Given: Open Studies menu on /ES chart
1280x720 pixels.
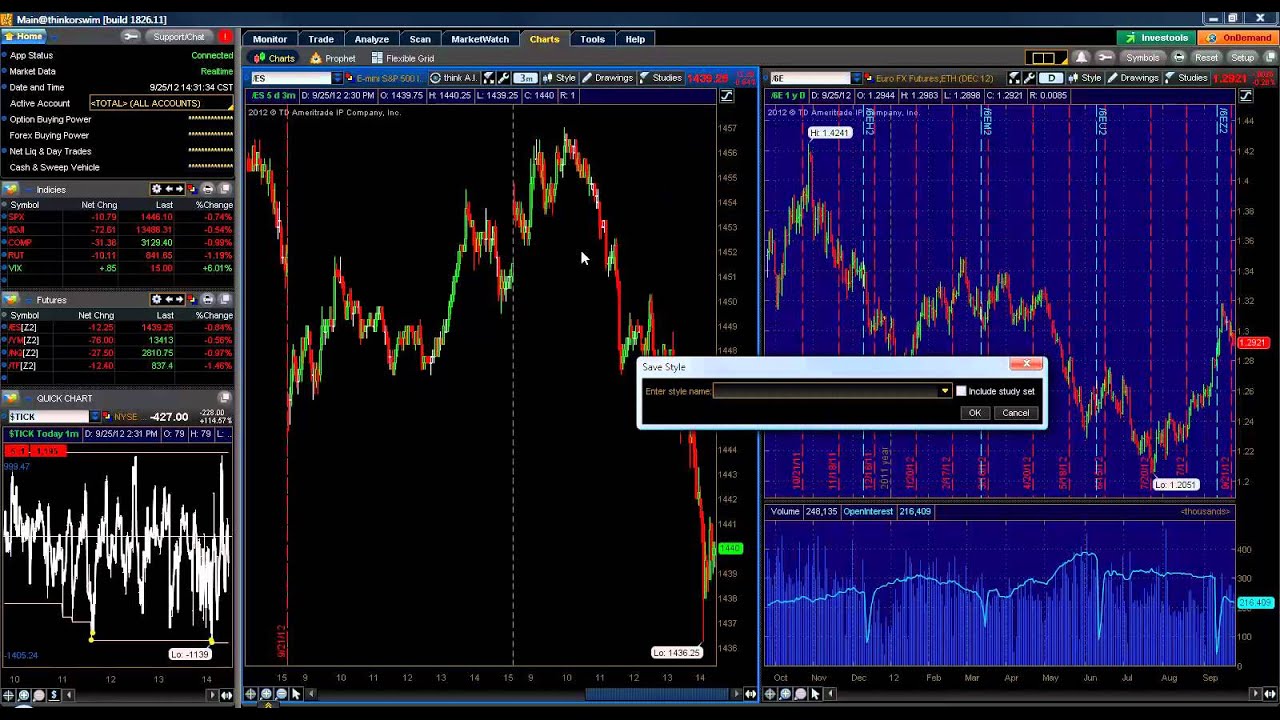Looking at the screenshot, I should (x=661, y=78).
